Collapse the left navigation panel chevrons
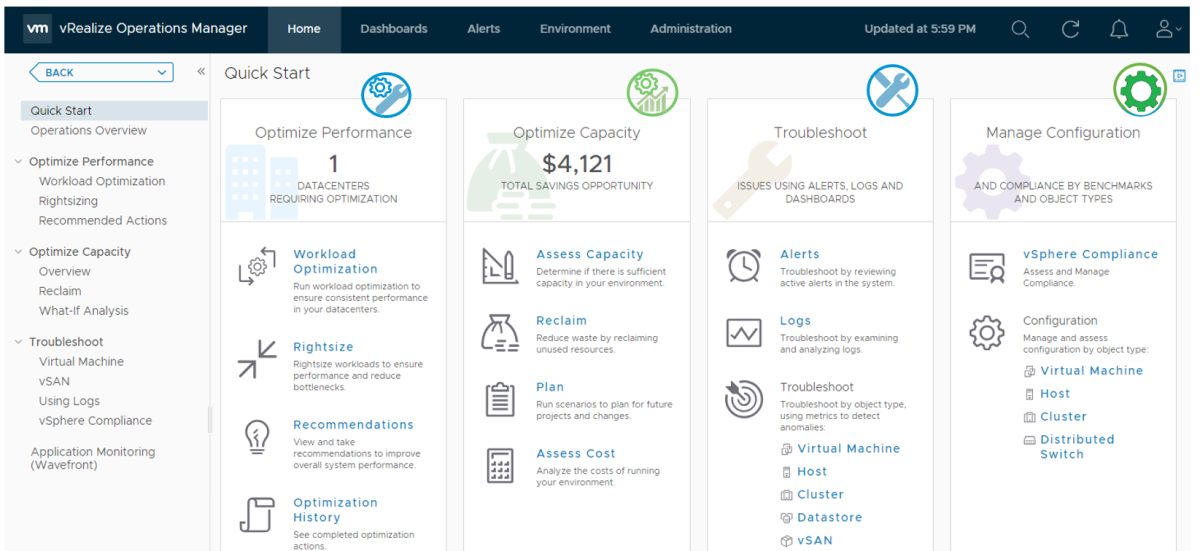Image resolution: width=1200 pixels, height=551 pixels. click(x=200, y=72)
